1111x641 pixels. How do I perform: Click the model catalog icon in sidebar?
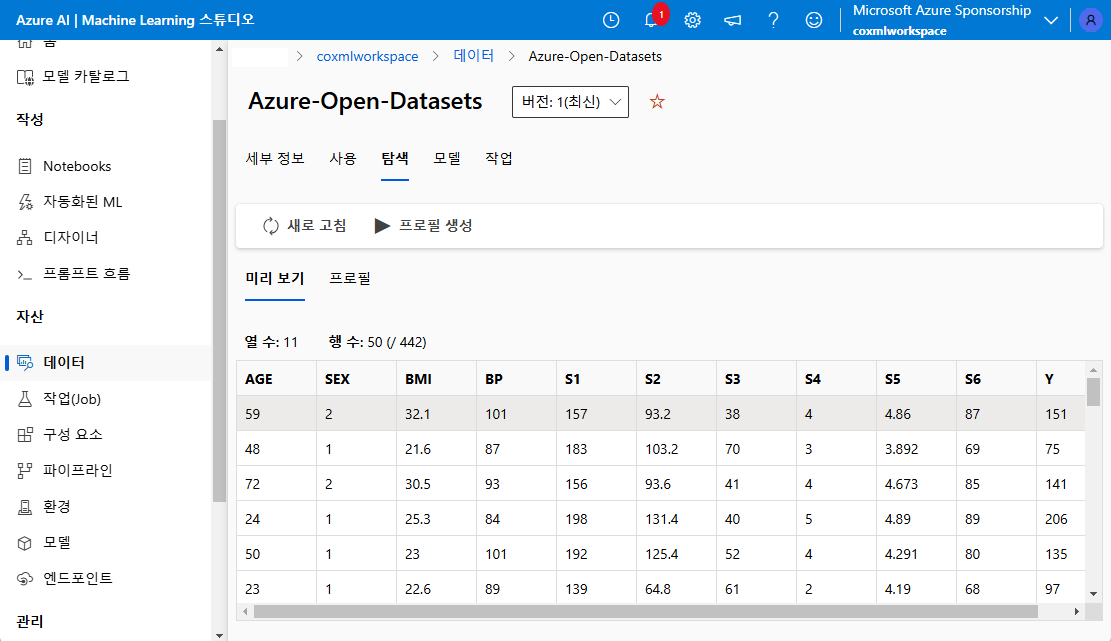click(x=25, y=77)
